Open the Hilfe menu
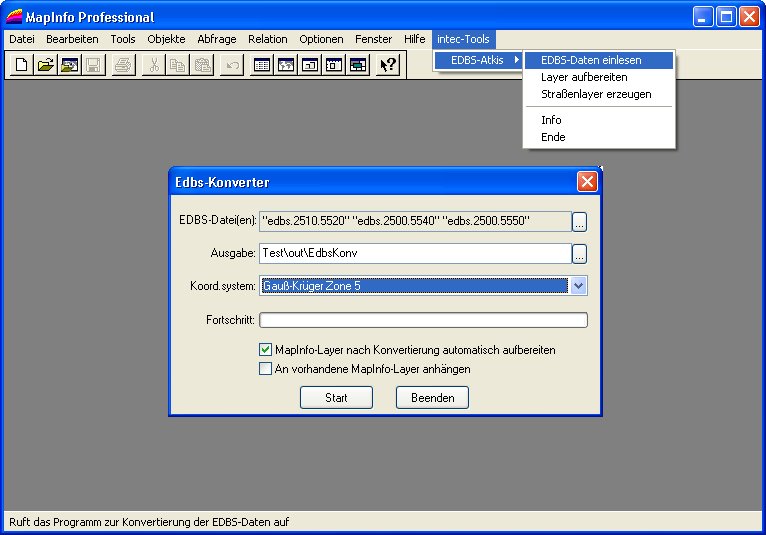Image resolution: width=766 pixels, height=535 pixels. [415, 39]
